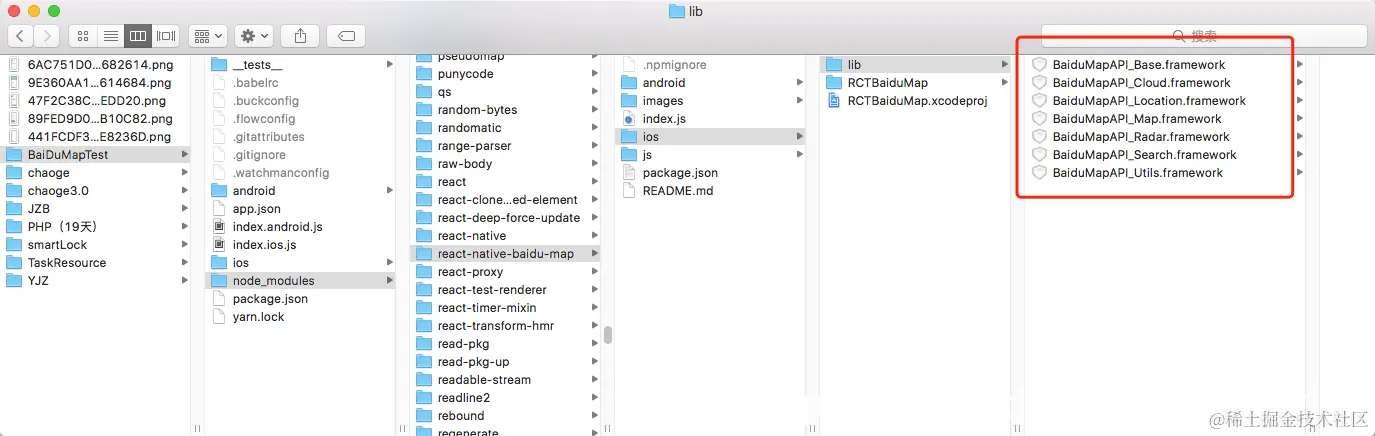Select the ios folder in module column

pyautogui.click(x=710, y=137)
